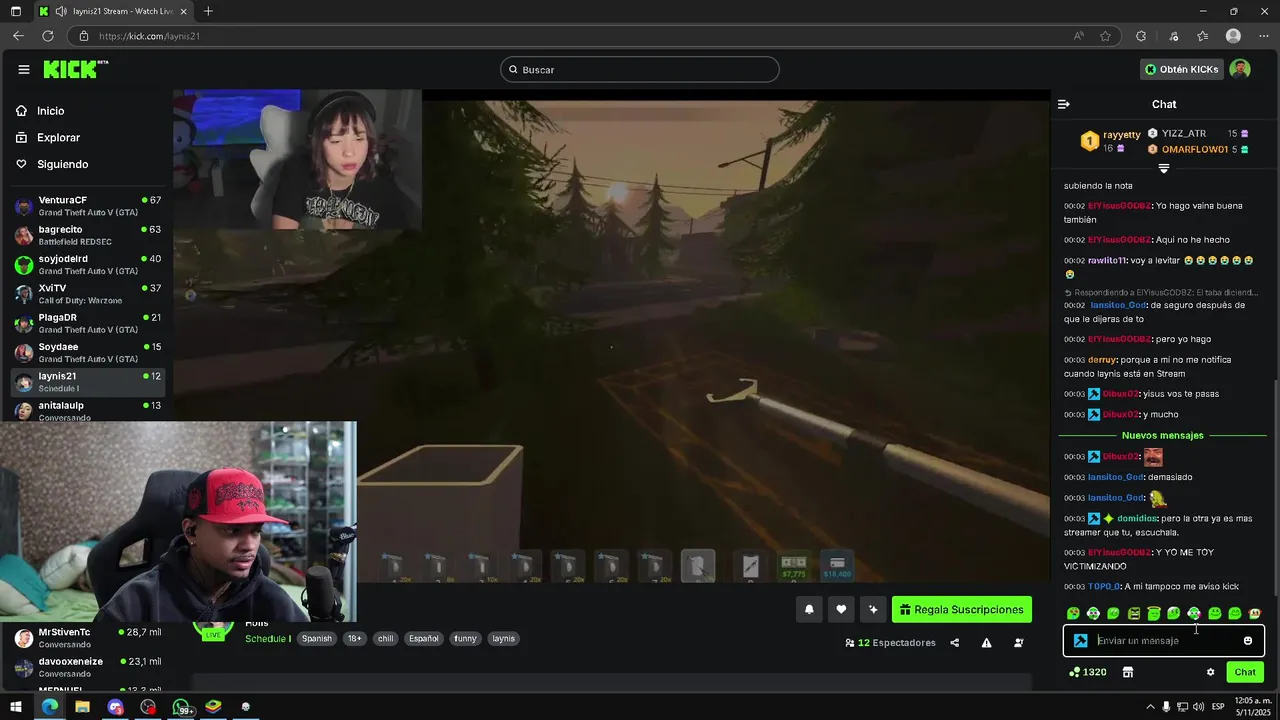The height and width of the screenshot is (720, 1280).
Task: Click the heart follow button
Action: click(841, 610)
